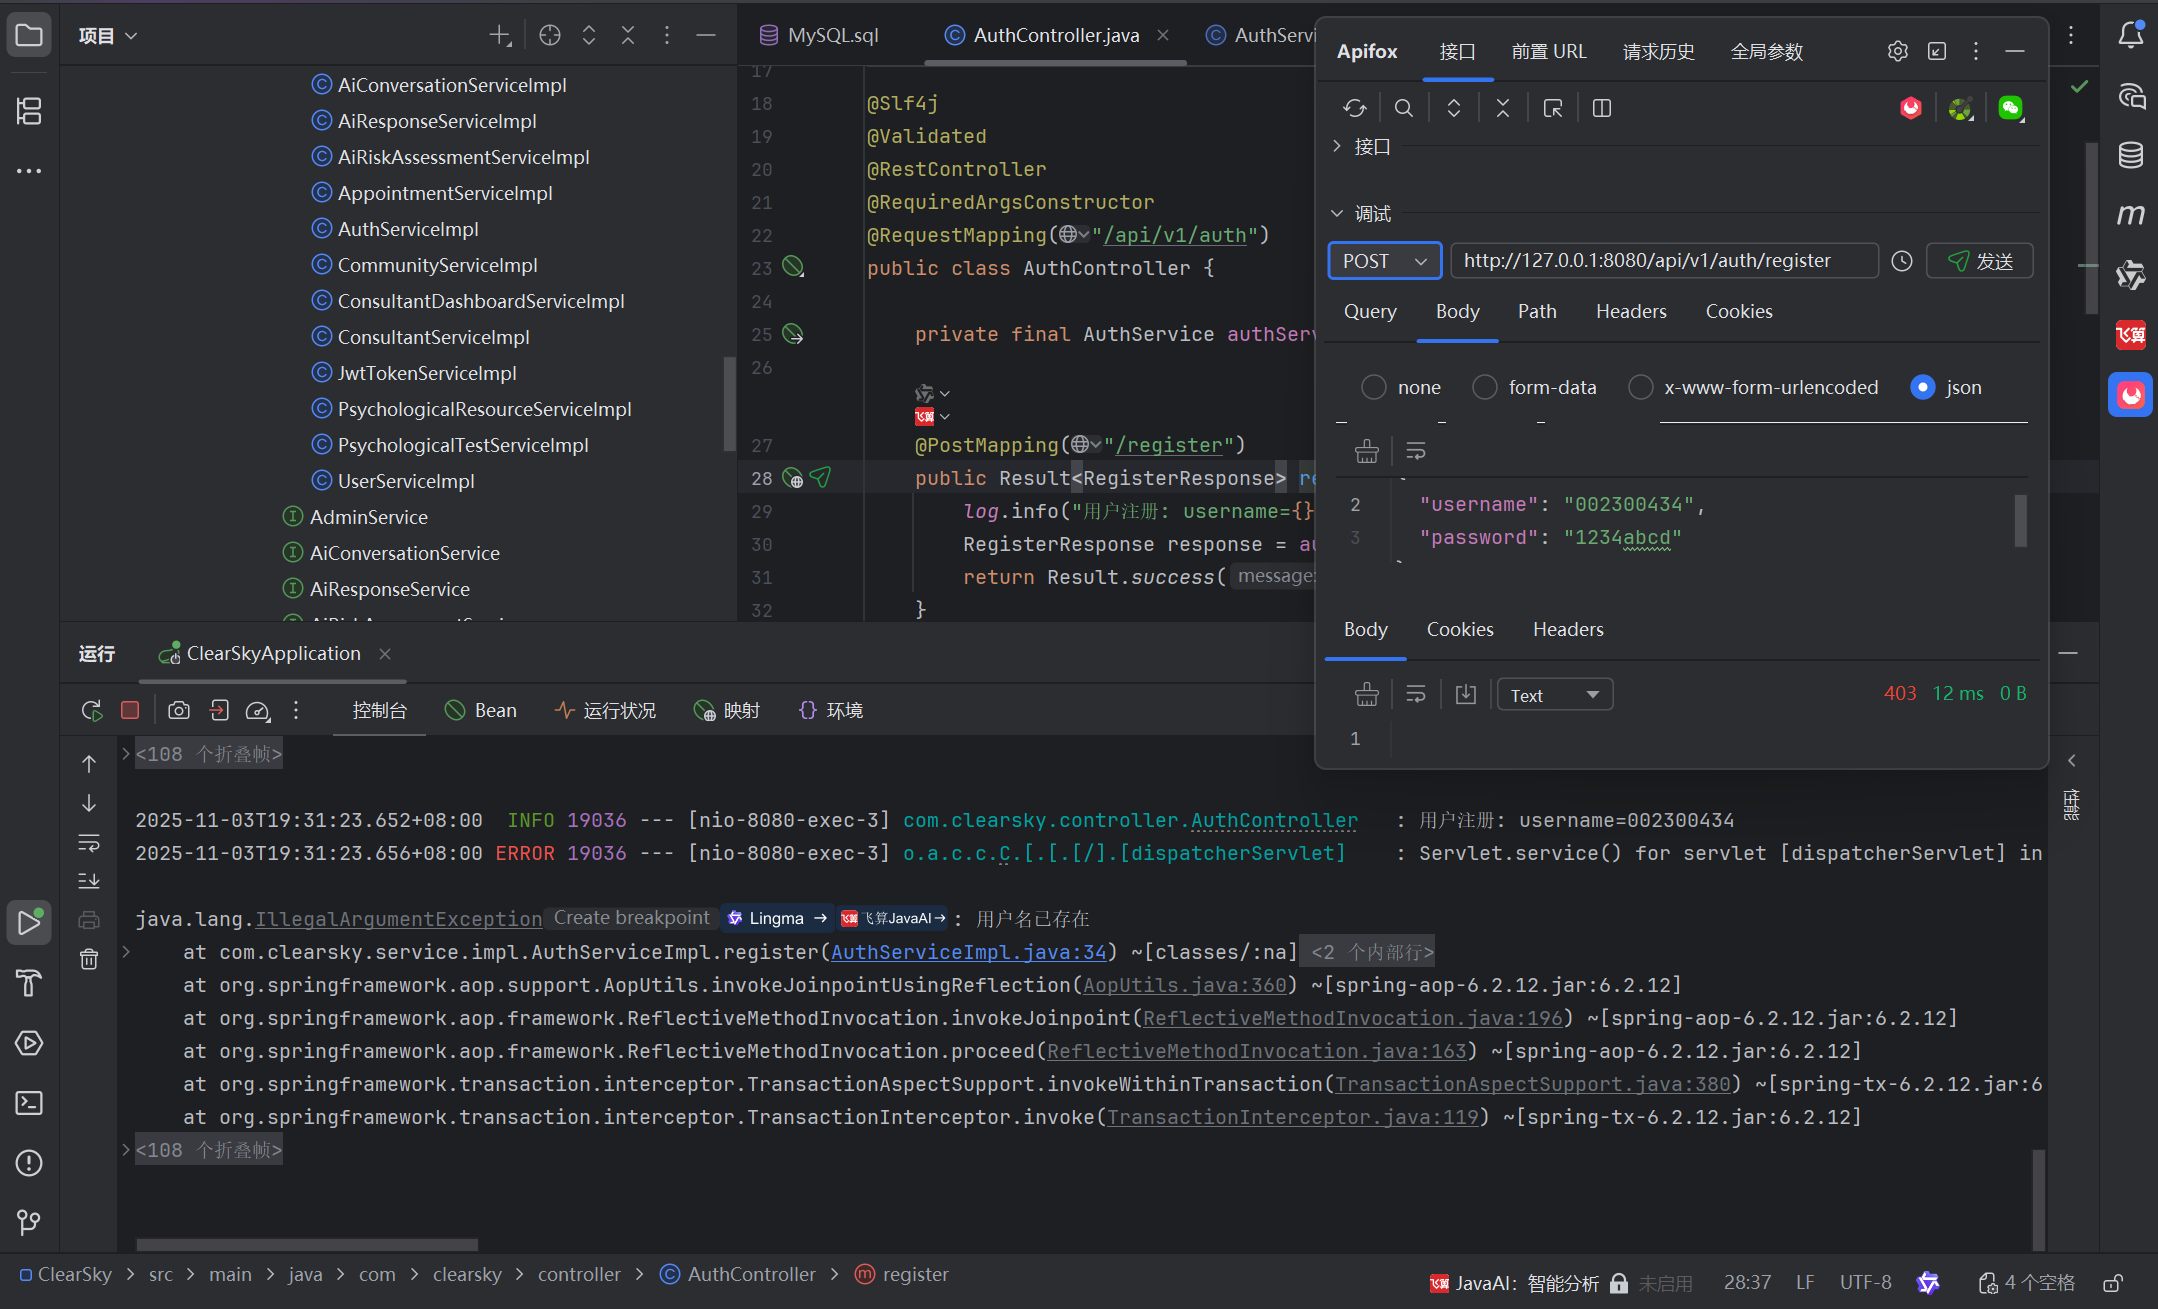The image size is (2158, 1309).
Task: Open the POST method dropdown
Action: [1385, 261]
